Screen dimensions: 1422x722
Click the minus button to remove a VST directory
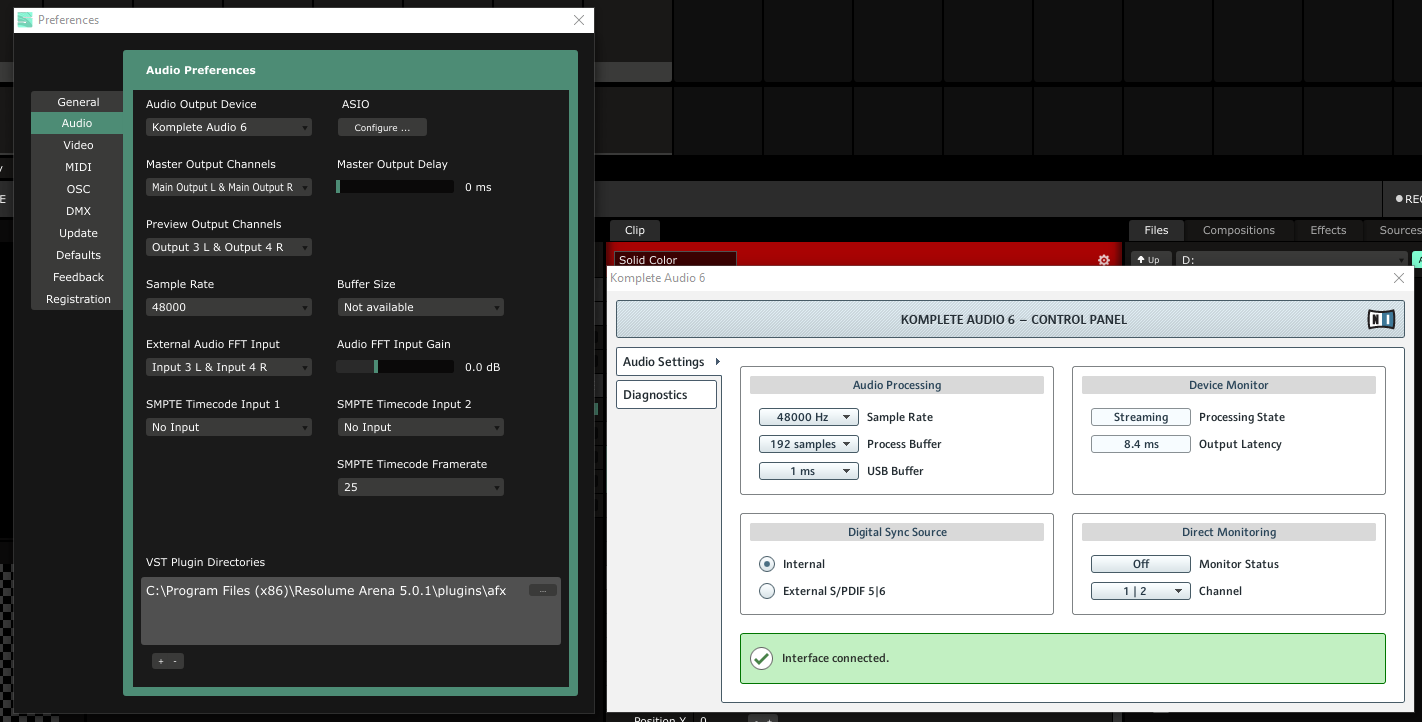coord(175,661)
